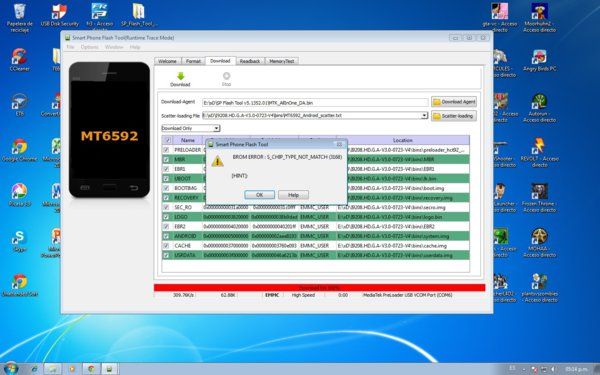Expand the Scatter-loading File path dropdown
The width and height of the screenshot is (600, 375).
click(x=424, y=116)
